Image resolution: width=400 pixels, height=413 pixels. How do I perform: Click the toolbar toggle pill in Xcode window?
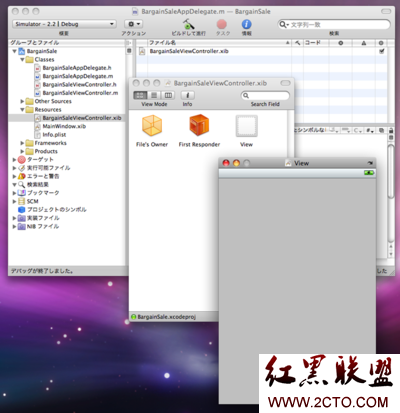pyautogui.click(x=386, y=11)
